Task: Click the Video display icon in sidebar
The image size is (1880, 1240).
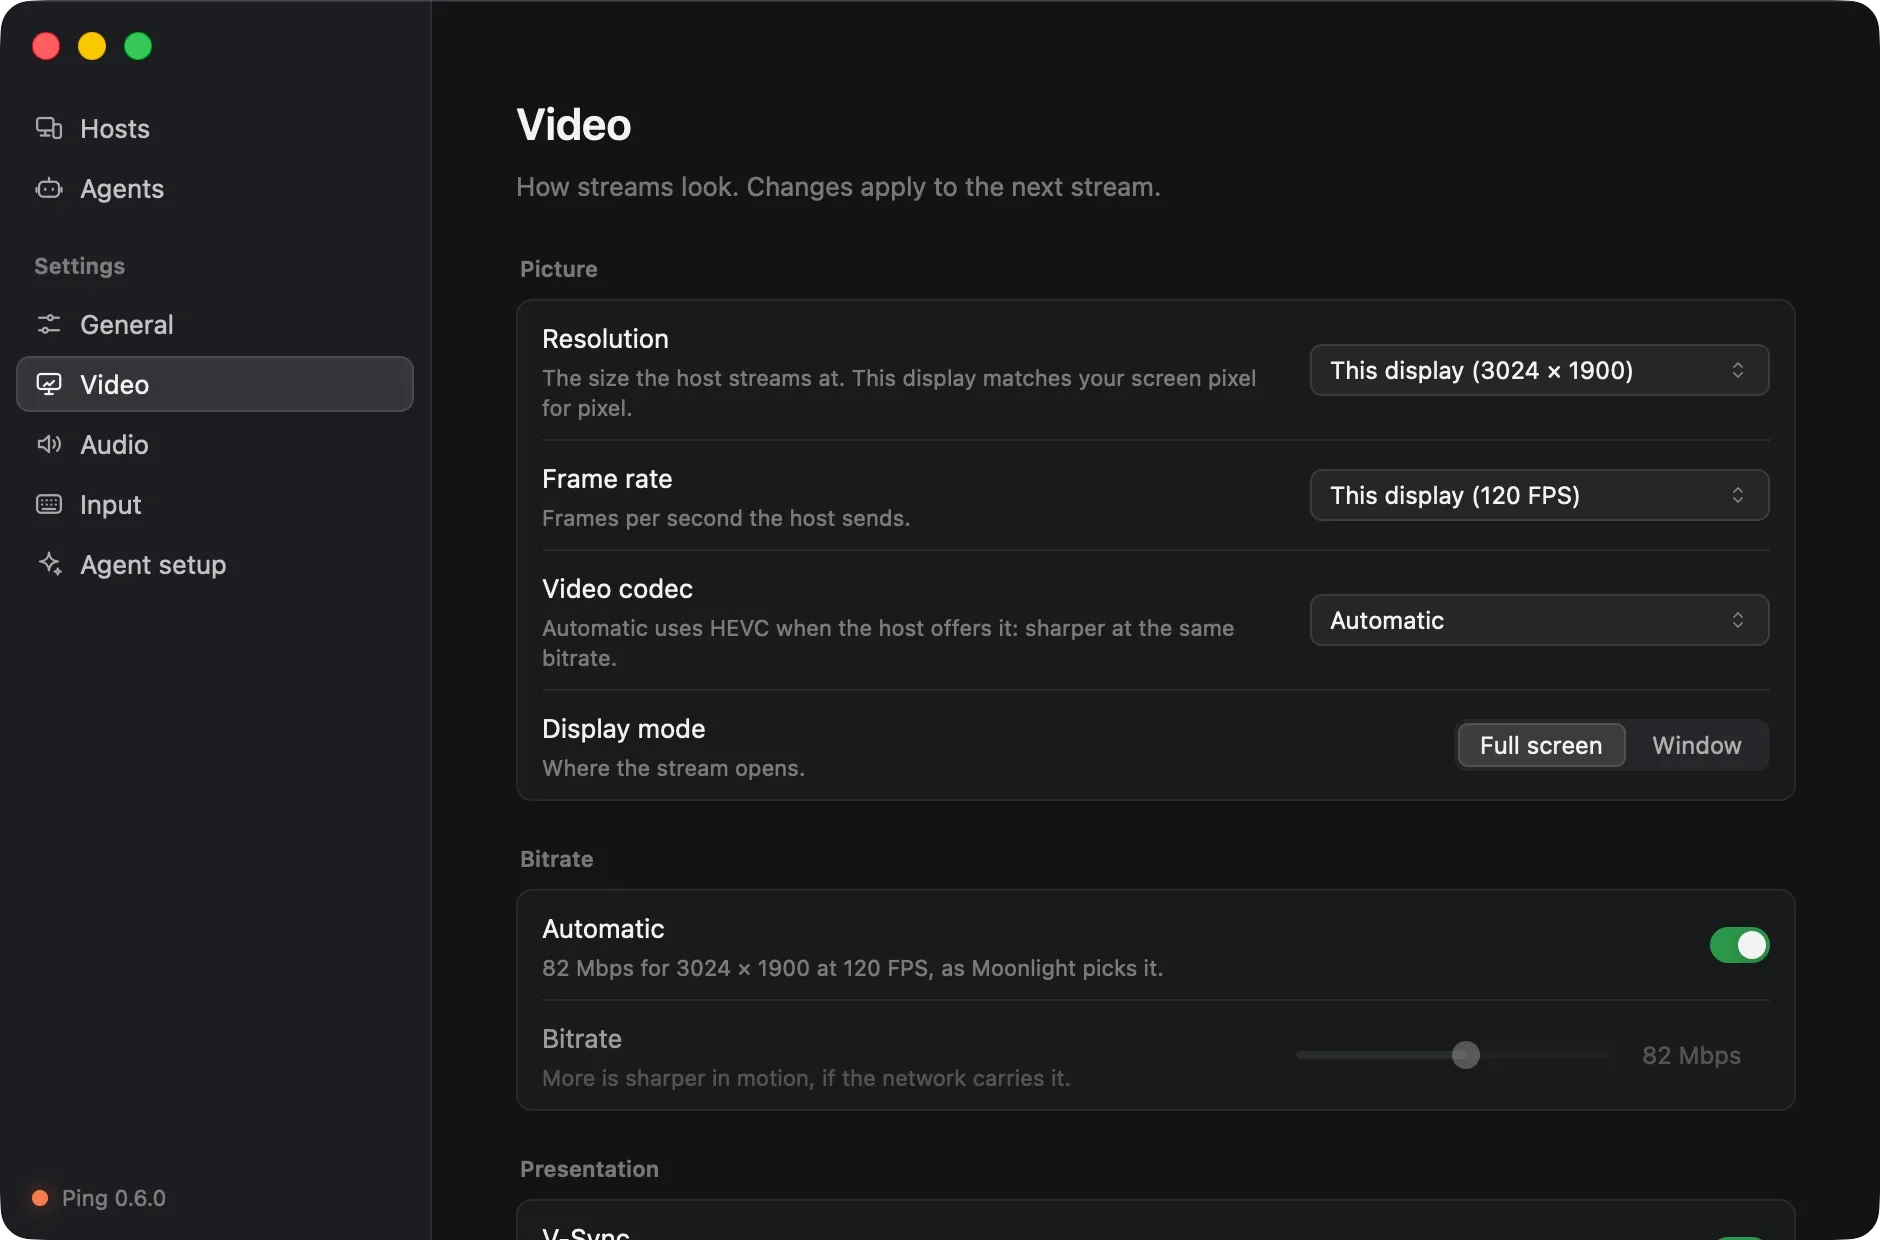Action: (49, 384)
